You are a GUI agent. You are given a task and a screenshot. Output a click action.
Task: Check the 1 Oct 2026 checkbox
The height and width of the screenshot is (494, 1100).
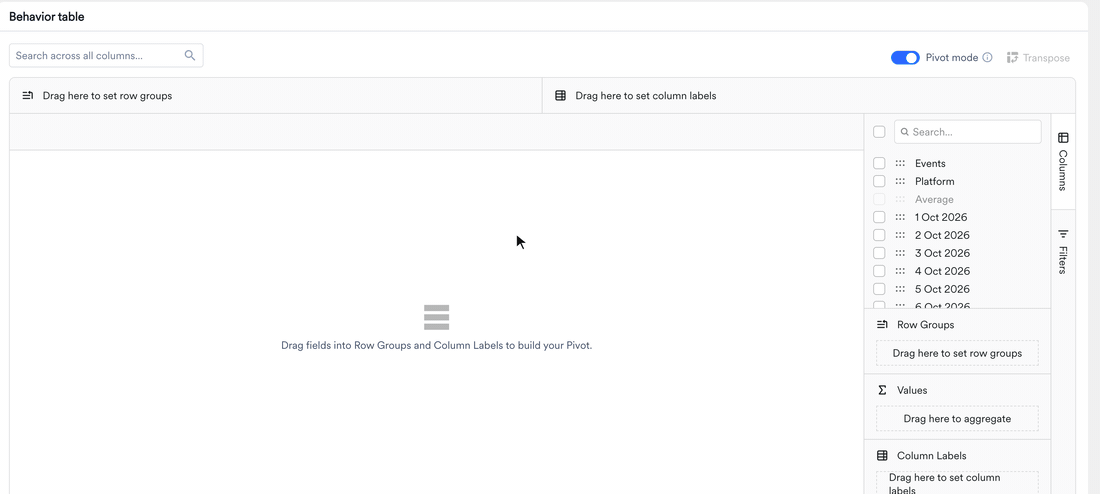pyautogui.click(x=879, y=218)
